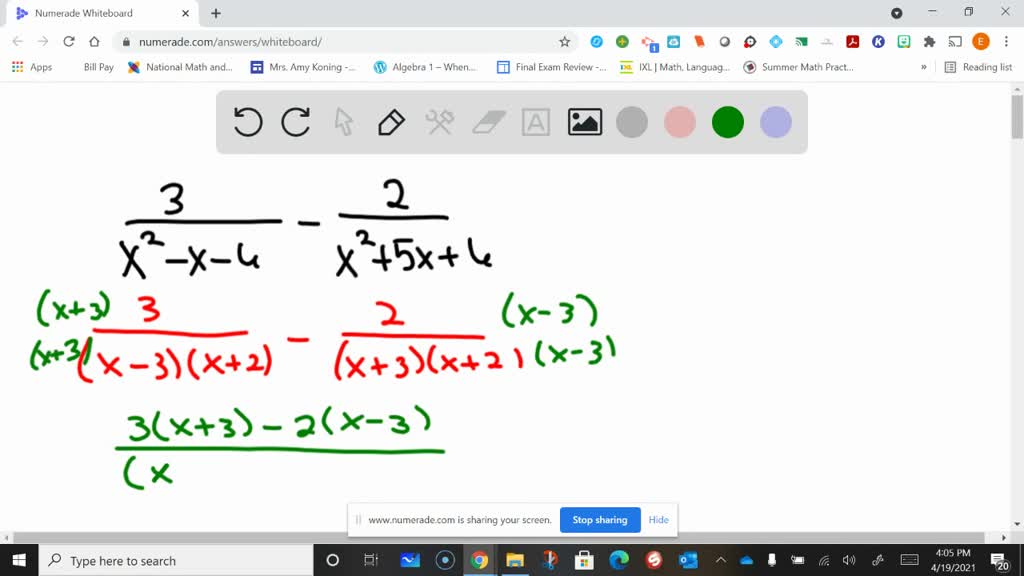Activate the Text tool
Screen dimensions: 1024x576
(x=535, y=121)
